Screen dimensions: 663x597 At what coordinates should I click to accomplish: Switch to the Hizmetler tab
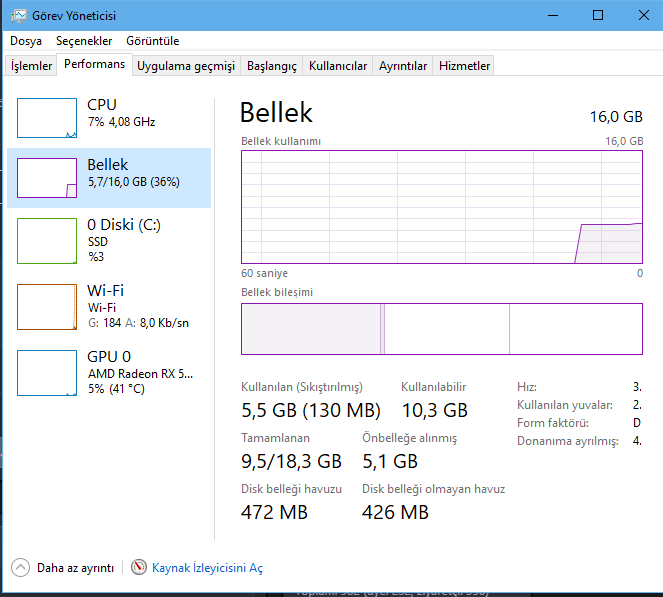pyautogui.click(x=465, y=66)
